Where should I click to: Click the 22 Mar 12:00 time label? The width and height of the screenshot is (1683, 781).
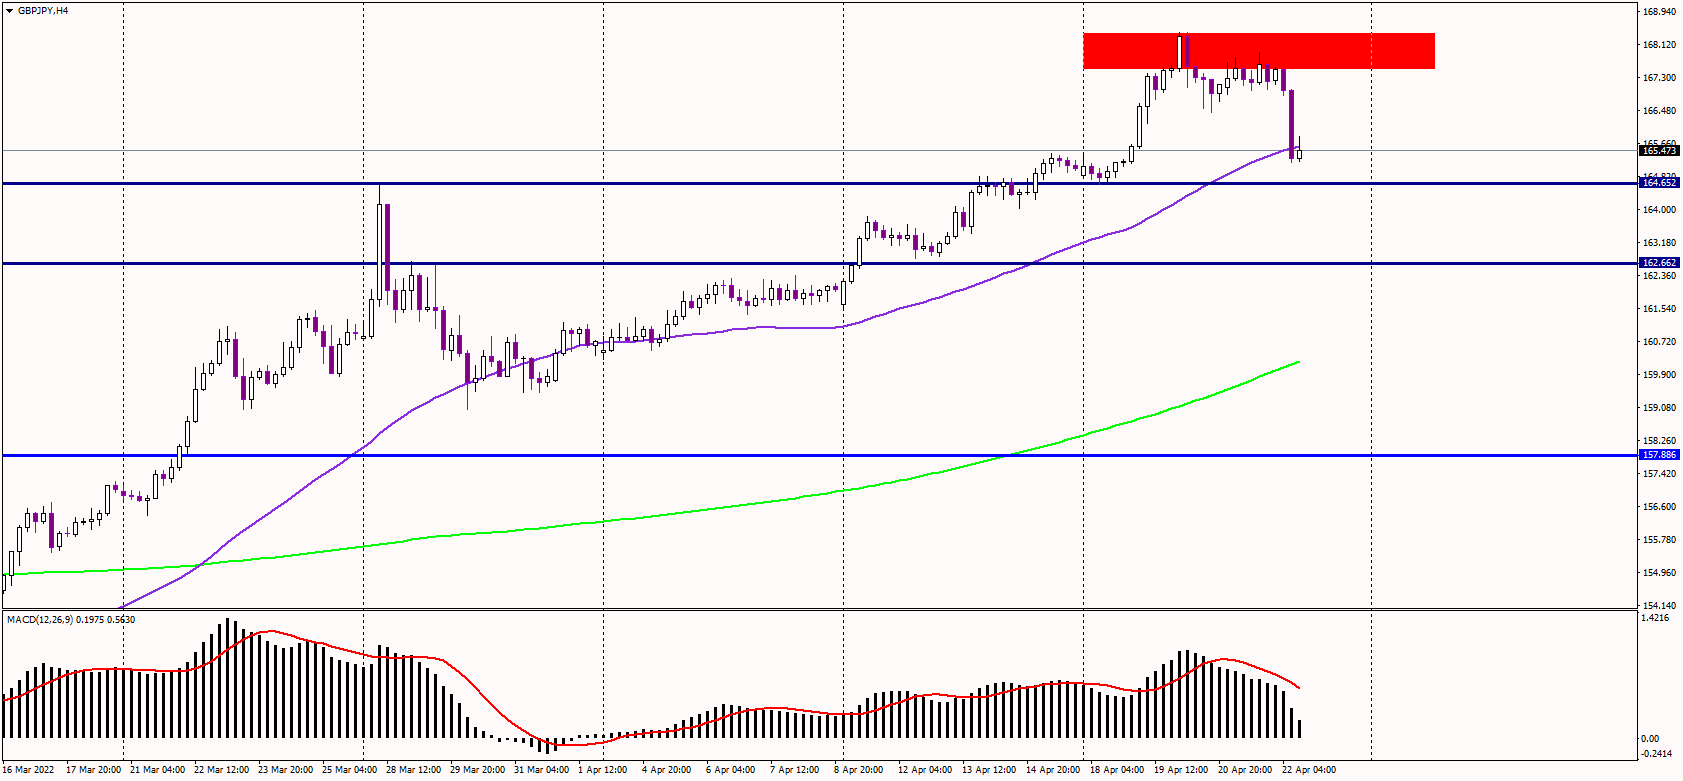coord(222,770)
